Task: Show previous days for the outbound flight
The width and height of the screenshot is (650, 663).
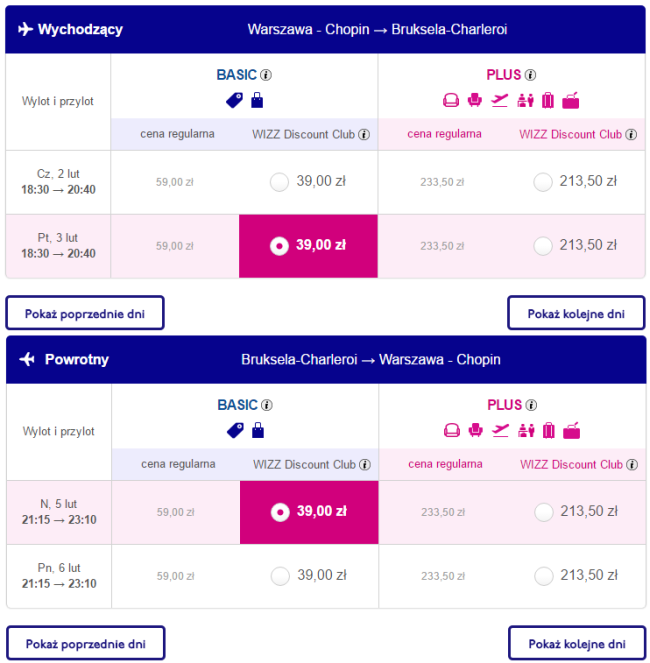Action: [85, 313]
